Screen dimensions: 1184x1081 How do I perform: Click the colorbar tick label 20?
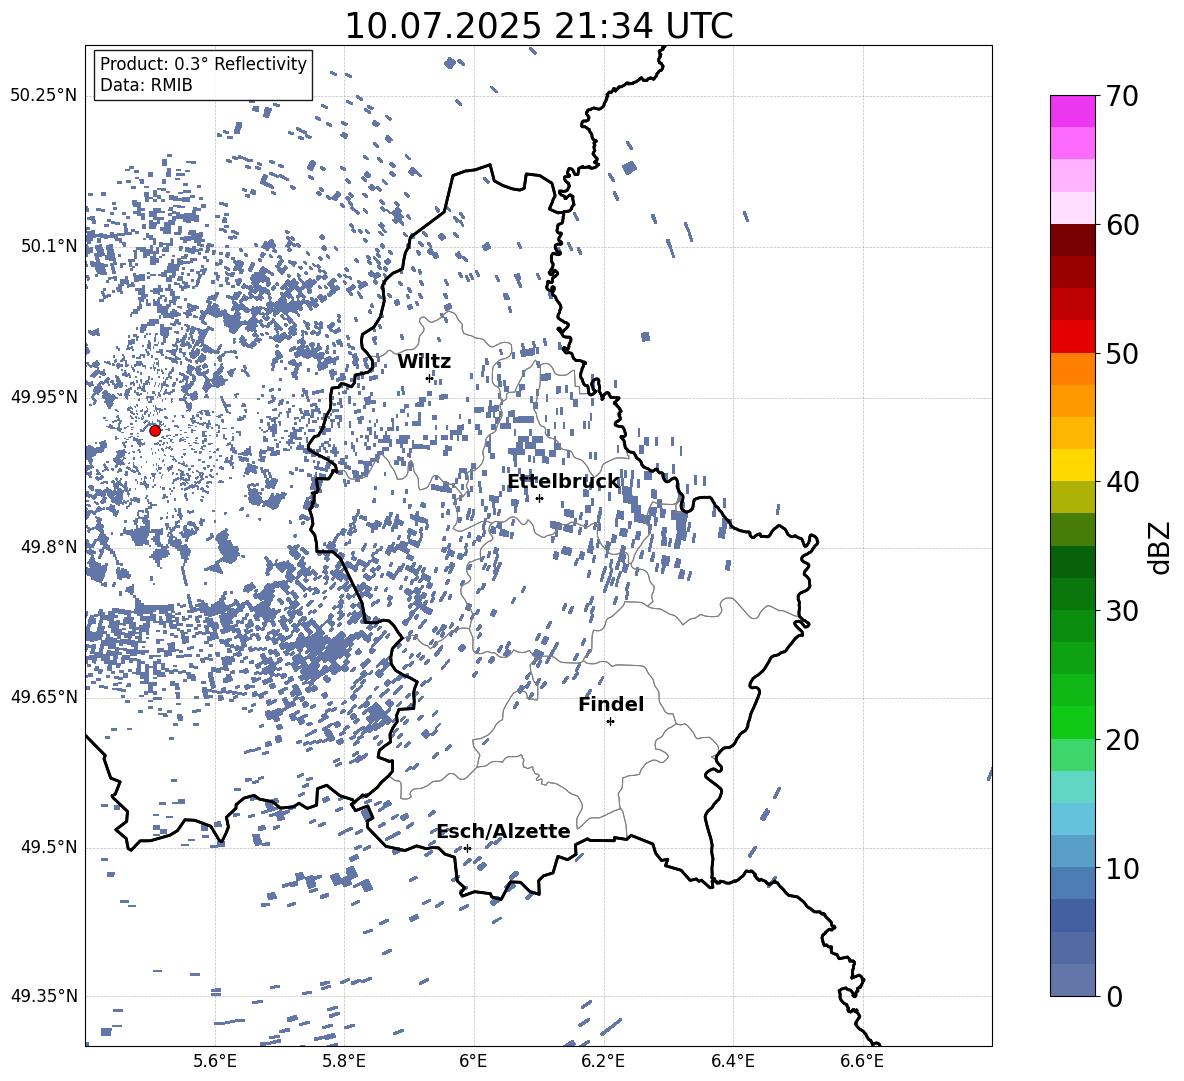click(1122, 740)
